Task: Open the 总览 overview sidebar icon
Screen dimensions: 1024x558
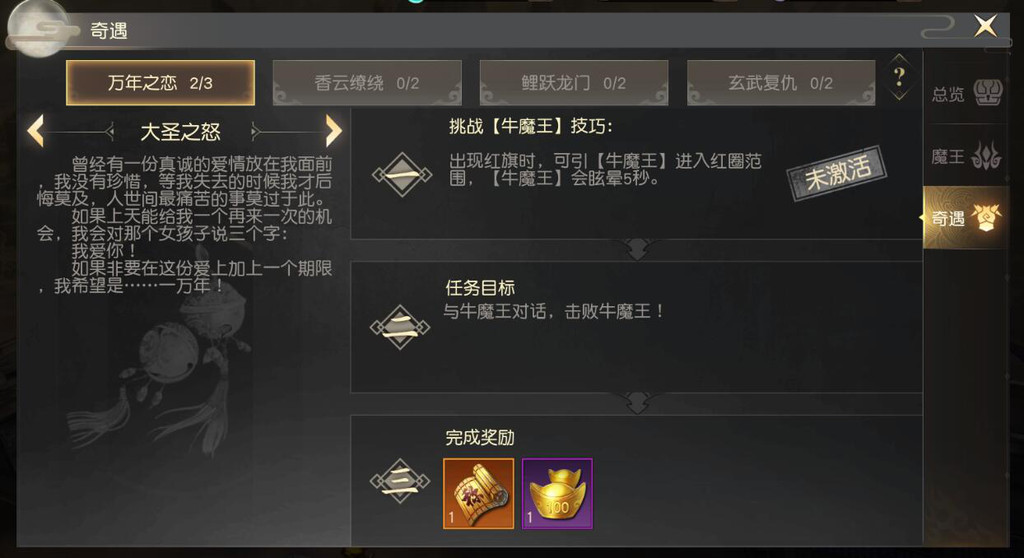Action: 966,93
